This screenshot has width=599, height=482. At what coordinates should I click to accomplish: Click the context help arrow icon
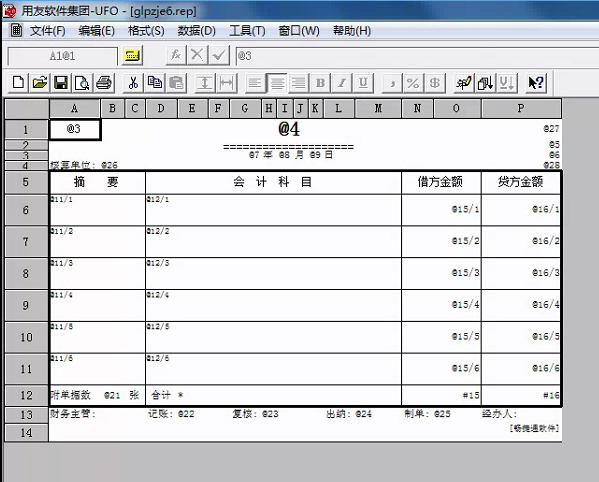(x=536, y=82)
